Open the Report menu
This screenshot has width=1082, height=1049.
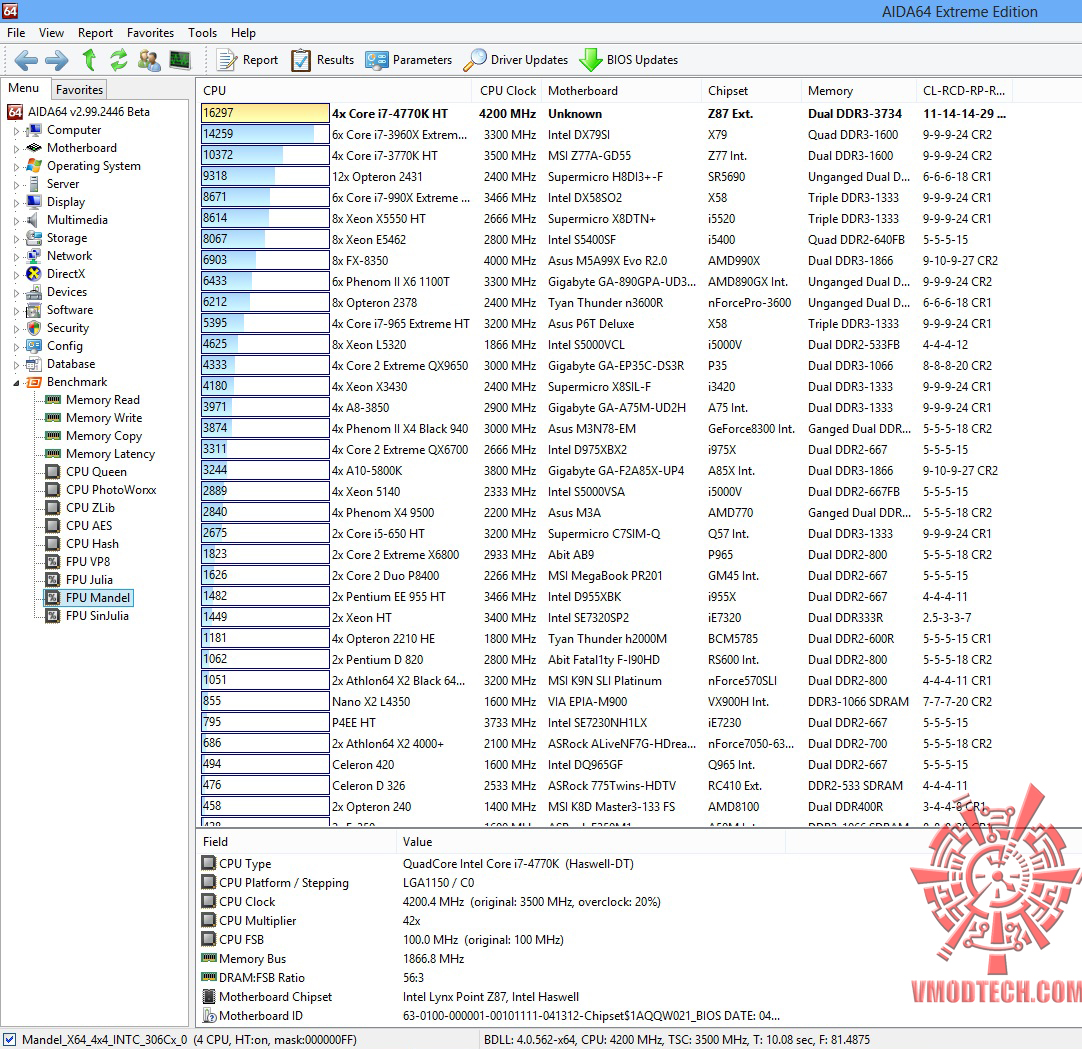coord(95,32)
